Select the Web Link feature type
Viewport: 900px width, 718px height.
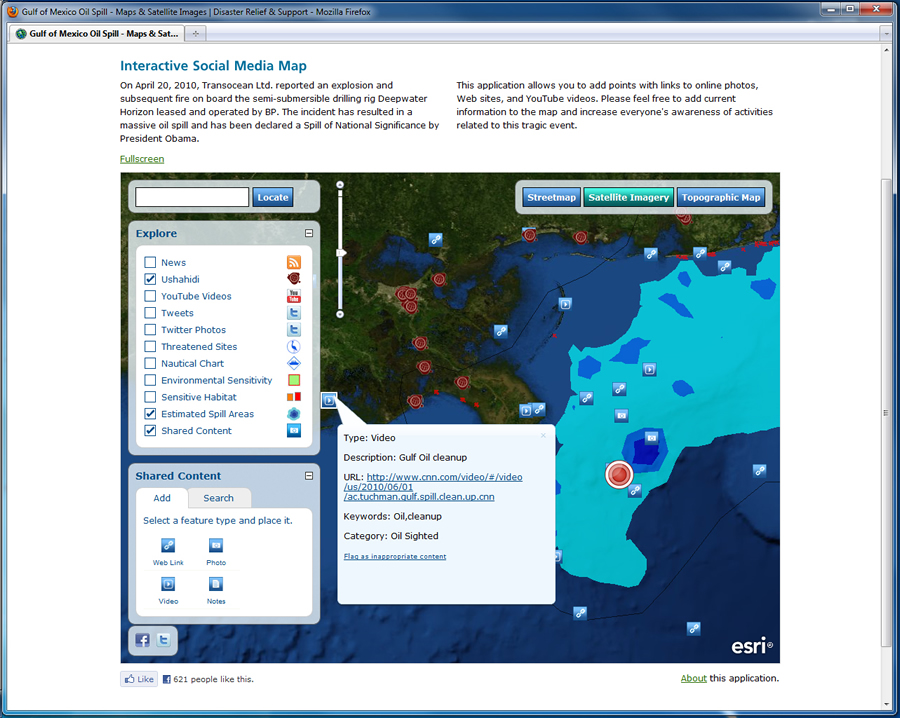[168, 545]
